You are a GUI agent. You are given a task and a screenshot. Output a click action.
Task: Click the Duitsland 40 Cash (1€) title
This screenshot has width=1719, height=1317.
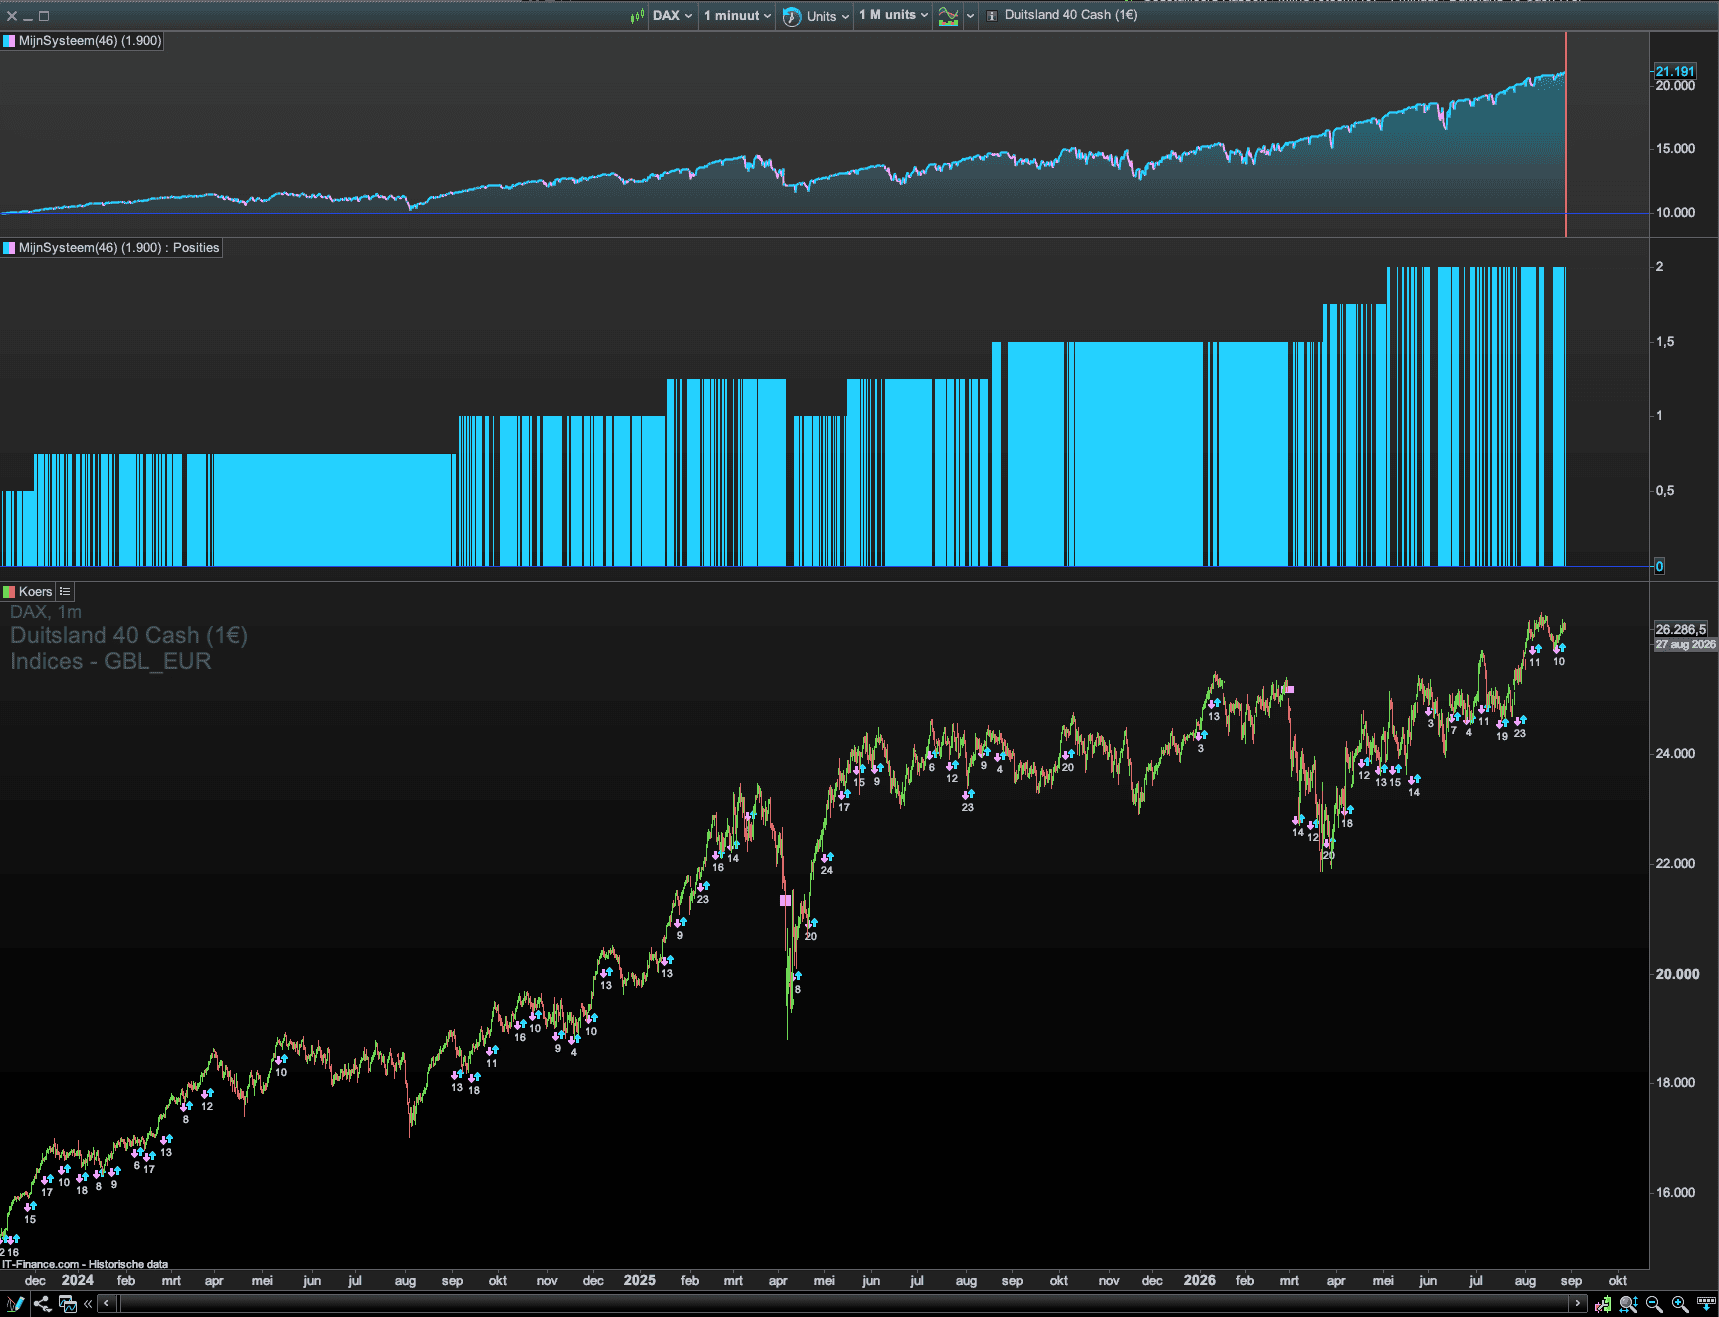1071,15
